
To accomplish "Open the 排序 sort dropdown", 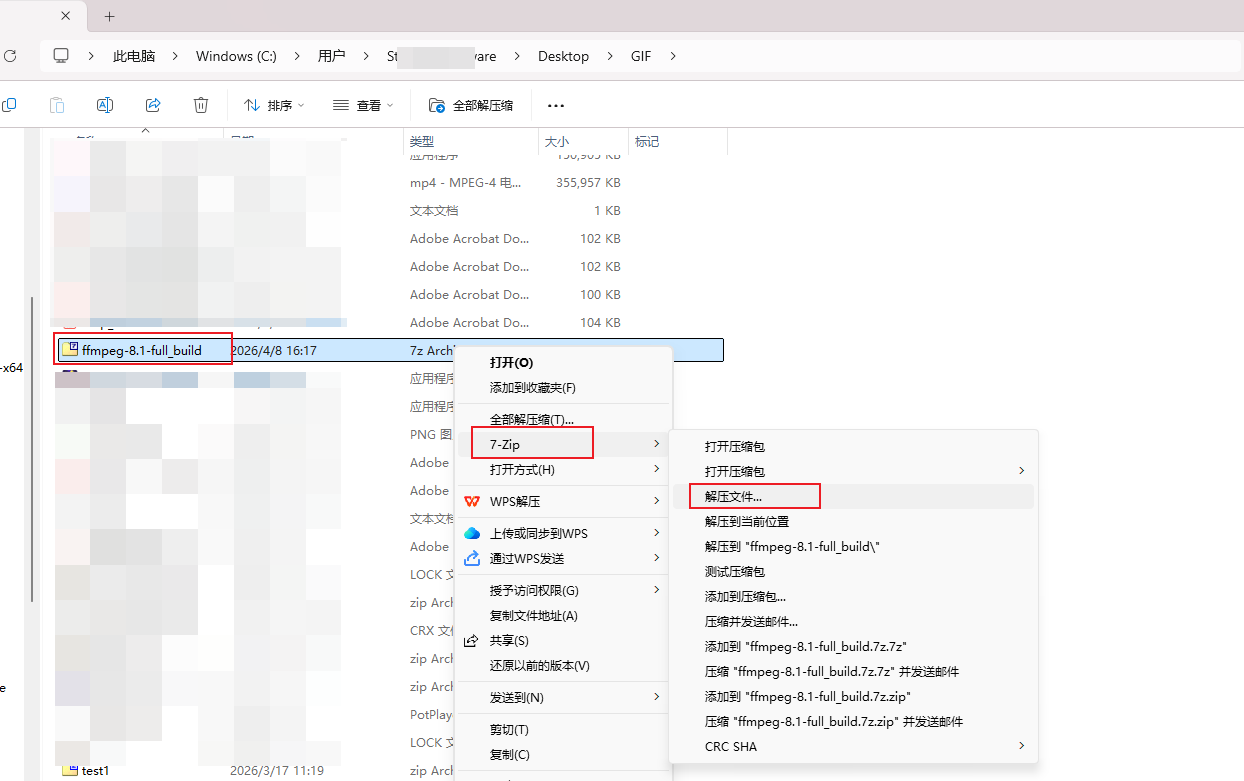I will coord(274,105).
